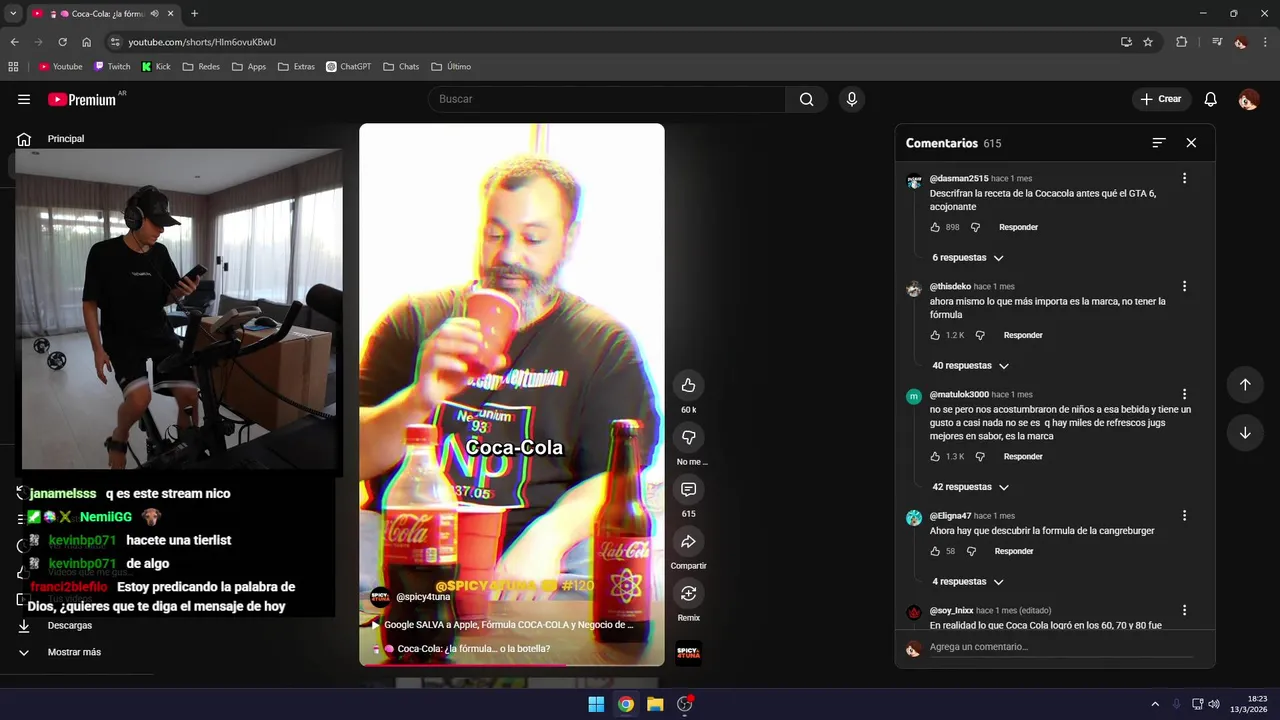Start voice search with microphone icon

tap(852, 99)
